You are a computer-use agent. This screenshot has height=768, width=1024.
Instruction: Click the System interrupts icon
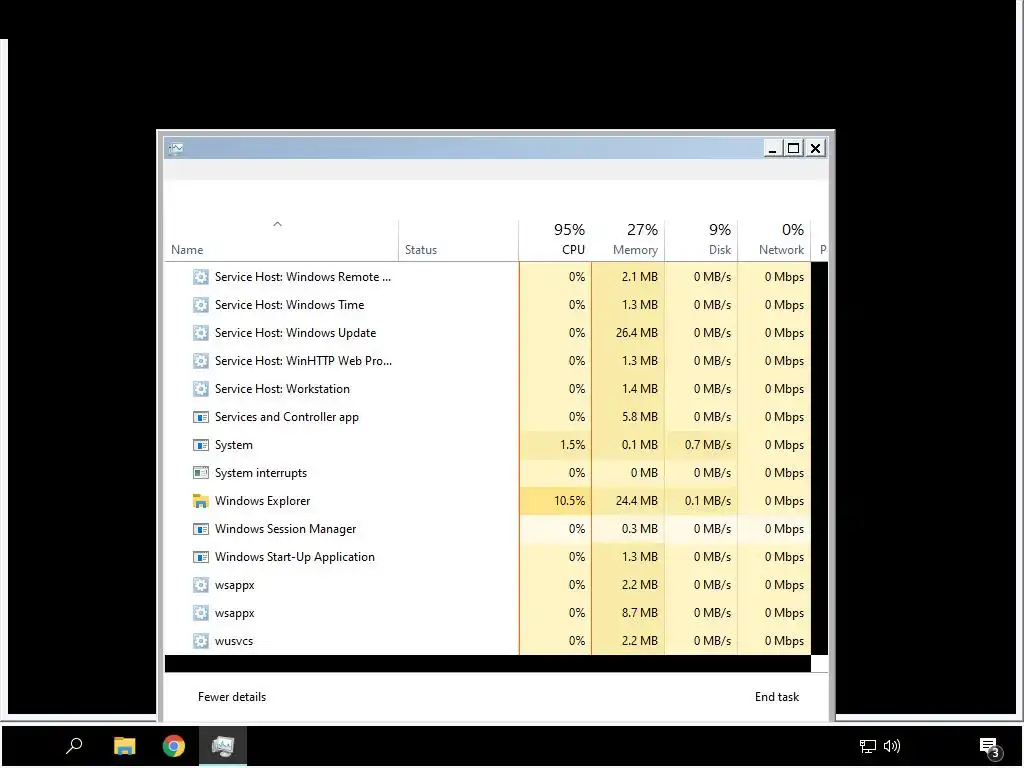(x=200, y=473)
